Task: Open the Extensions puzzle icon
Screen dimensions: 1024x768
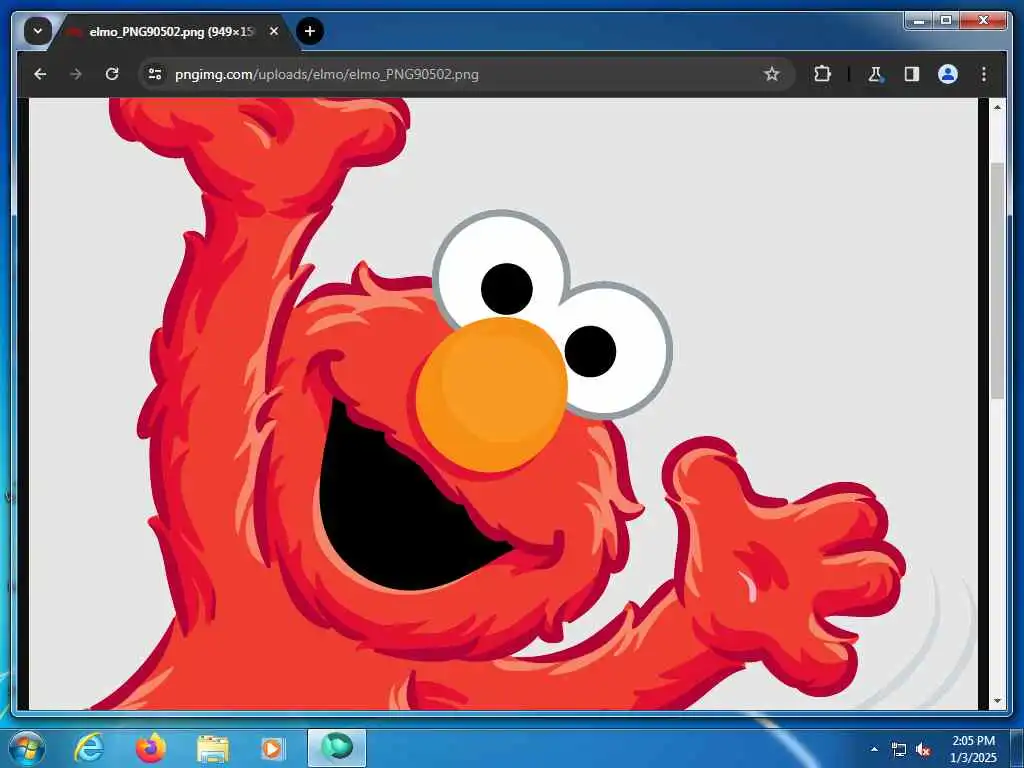Action: tap(822, 74)
